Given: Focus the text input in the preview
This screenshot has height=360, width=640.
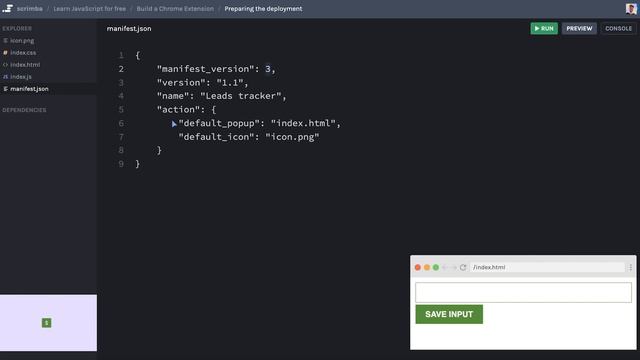Looking at the screenshot, I should 523,292.
